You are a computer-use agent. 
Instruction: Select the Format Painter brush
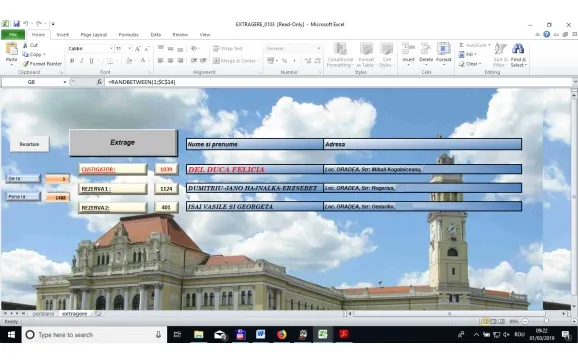tap(25, 64)
